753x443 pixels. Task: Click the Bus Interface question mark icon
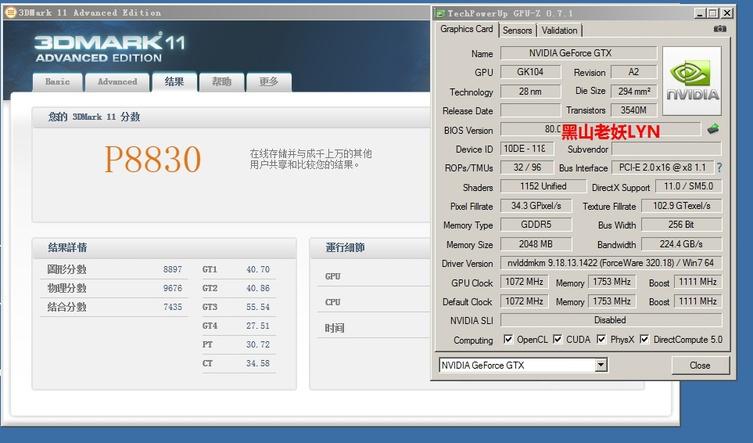719,168
